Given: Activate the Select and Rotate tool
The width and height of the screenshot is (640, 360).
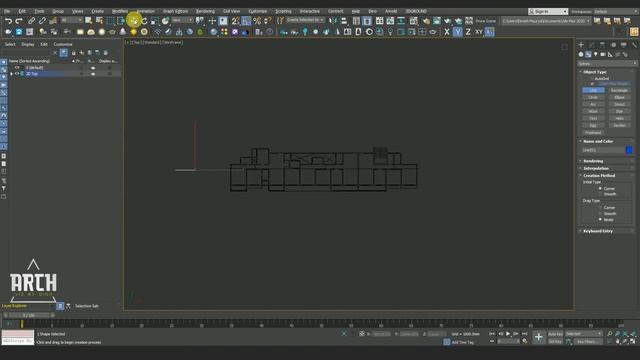Looking at the screenshot, I should click(144, 21).
